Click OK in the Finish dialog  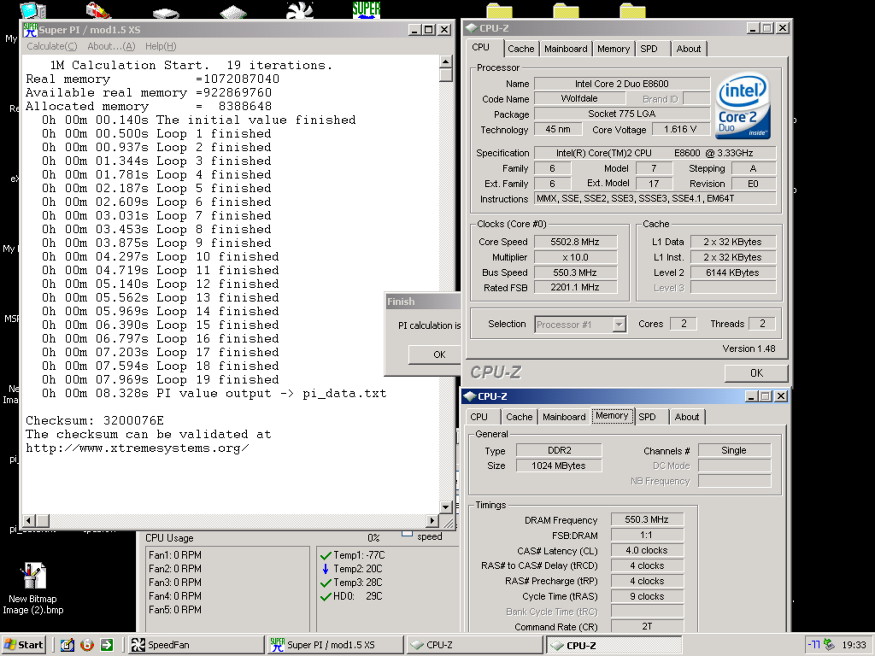[x=435, y=354]
